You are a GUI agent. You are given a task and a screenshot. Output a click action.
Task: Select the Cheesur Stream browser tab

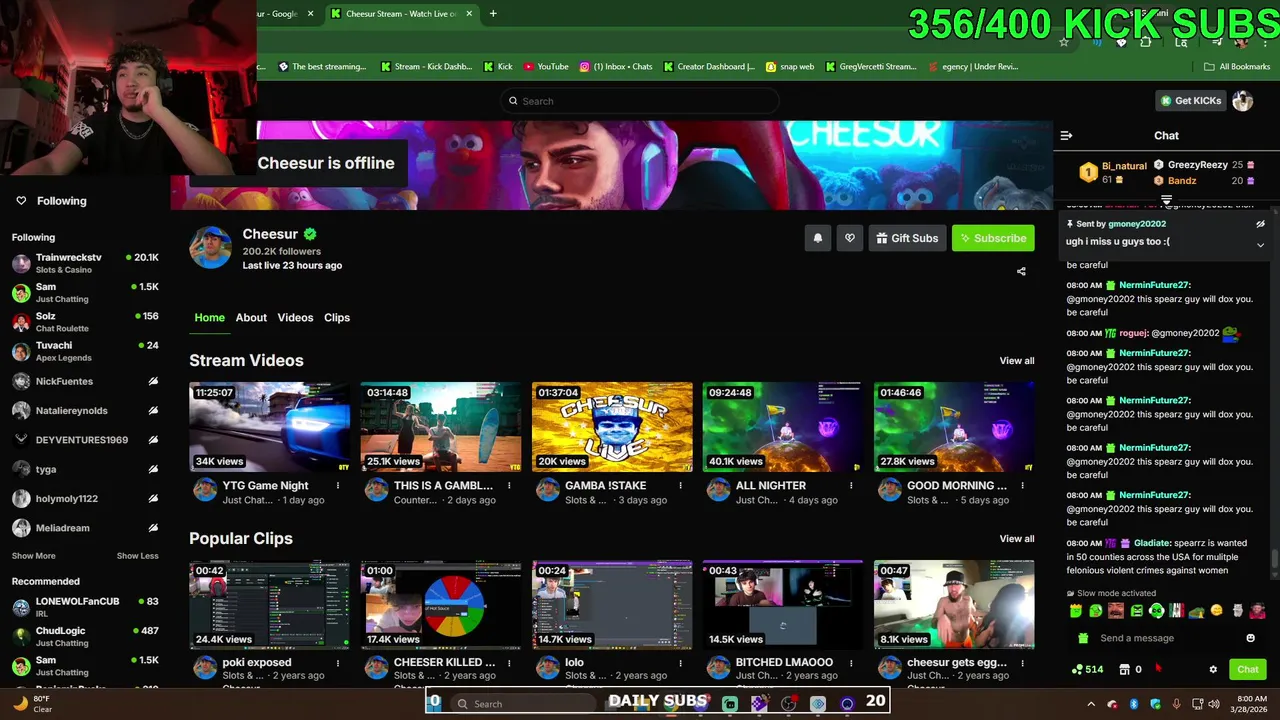tap(400, 14)
